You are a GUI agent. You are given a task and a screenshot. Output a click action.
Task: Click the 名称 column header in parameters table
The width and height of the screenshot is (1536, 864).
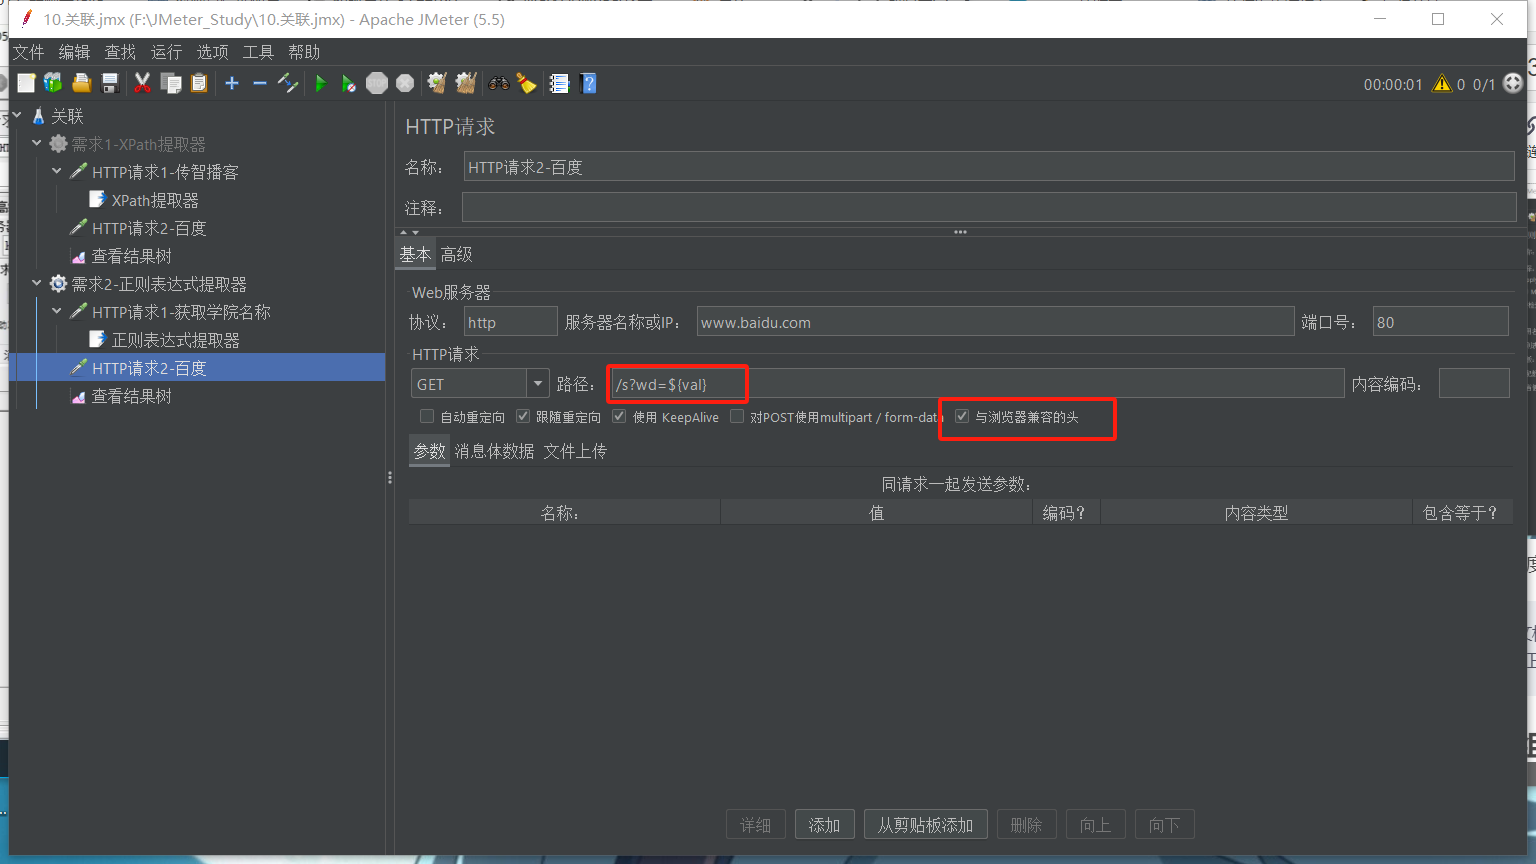[x=564, y=513]
